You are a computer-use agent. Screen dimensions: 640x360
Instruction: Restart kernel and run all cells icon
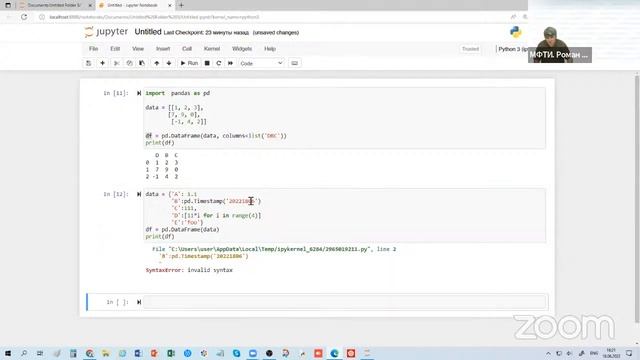point(231,63)
